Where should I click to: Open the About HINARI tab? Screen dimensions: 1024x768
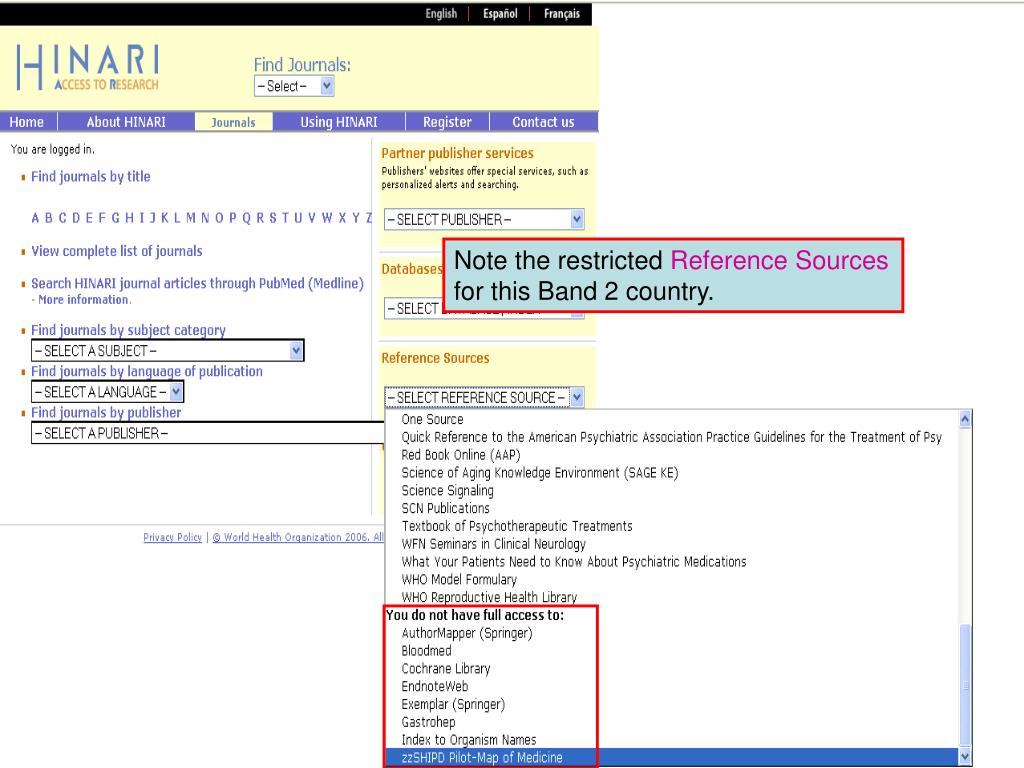126,122
